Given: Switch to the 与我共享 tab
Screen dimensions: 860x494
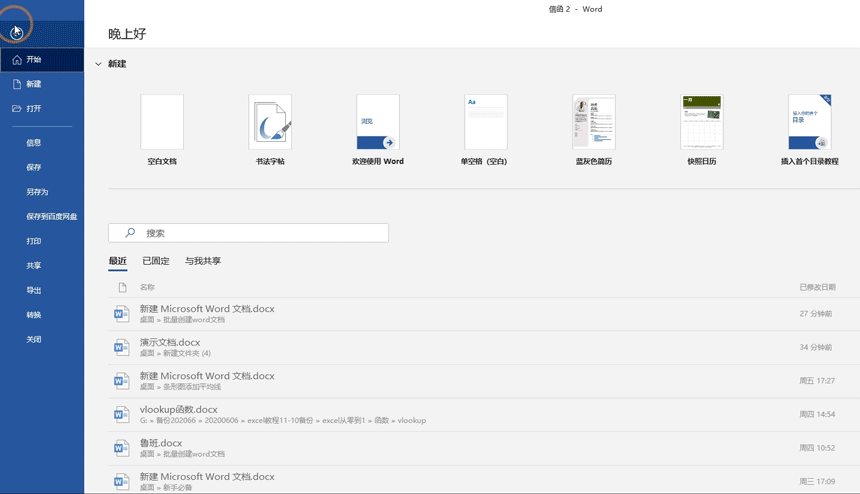Looking at the screenshot, I should click(x=203, y=261).
